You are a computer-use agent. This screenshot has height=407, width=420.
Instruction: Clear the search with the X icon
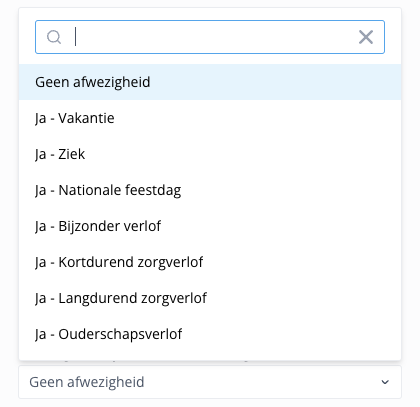[366, 37]
